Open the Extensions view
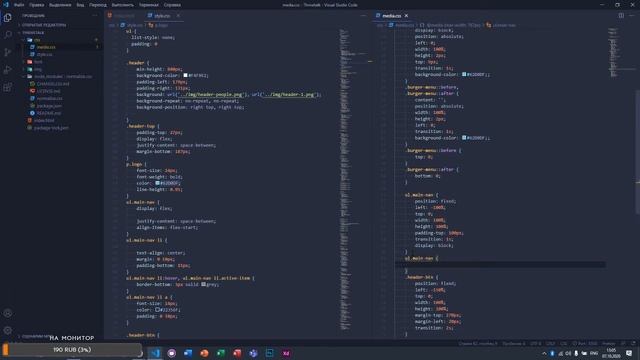 (7, 87)
